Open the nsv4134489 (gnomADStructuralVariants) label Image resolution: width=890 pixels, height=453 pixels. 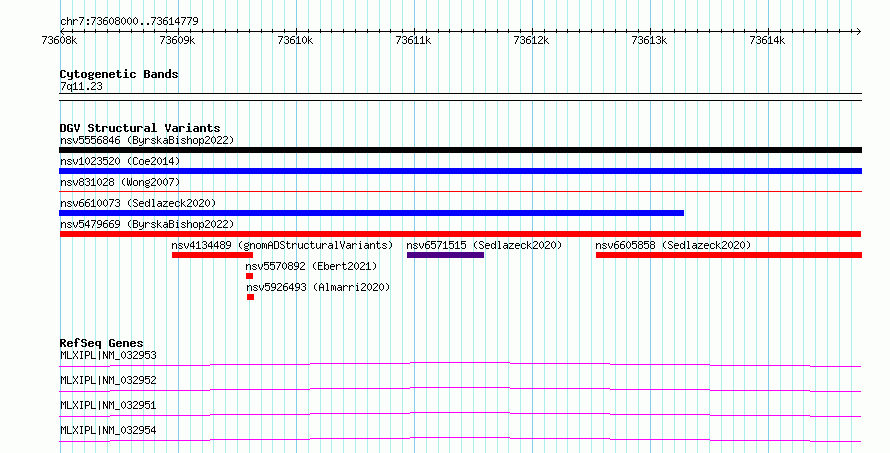(x=282, y=245)
